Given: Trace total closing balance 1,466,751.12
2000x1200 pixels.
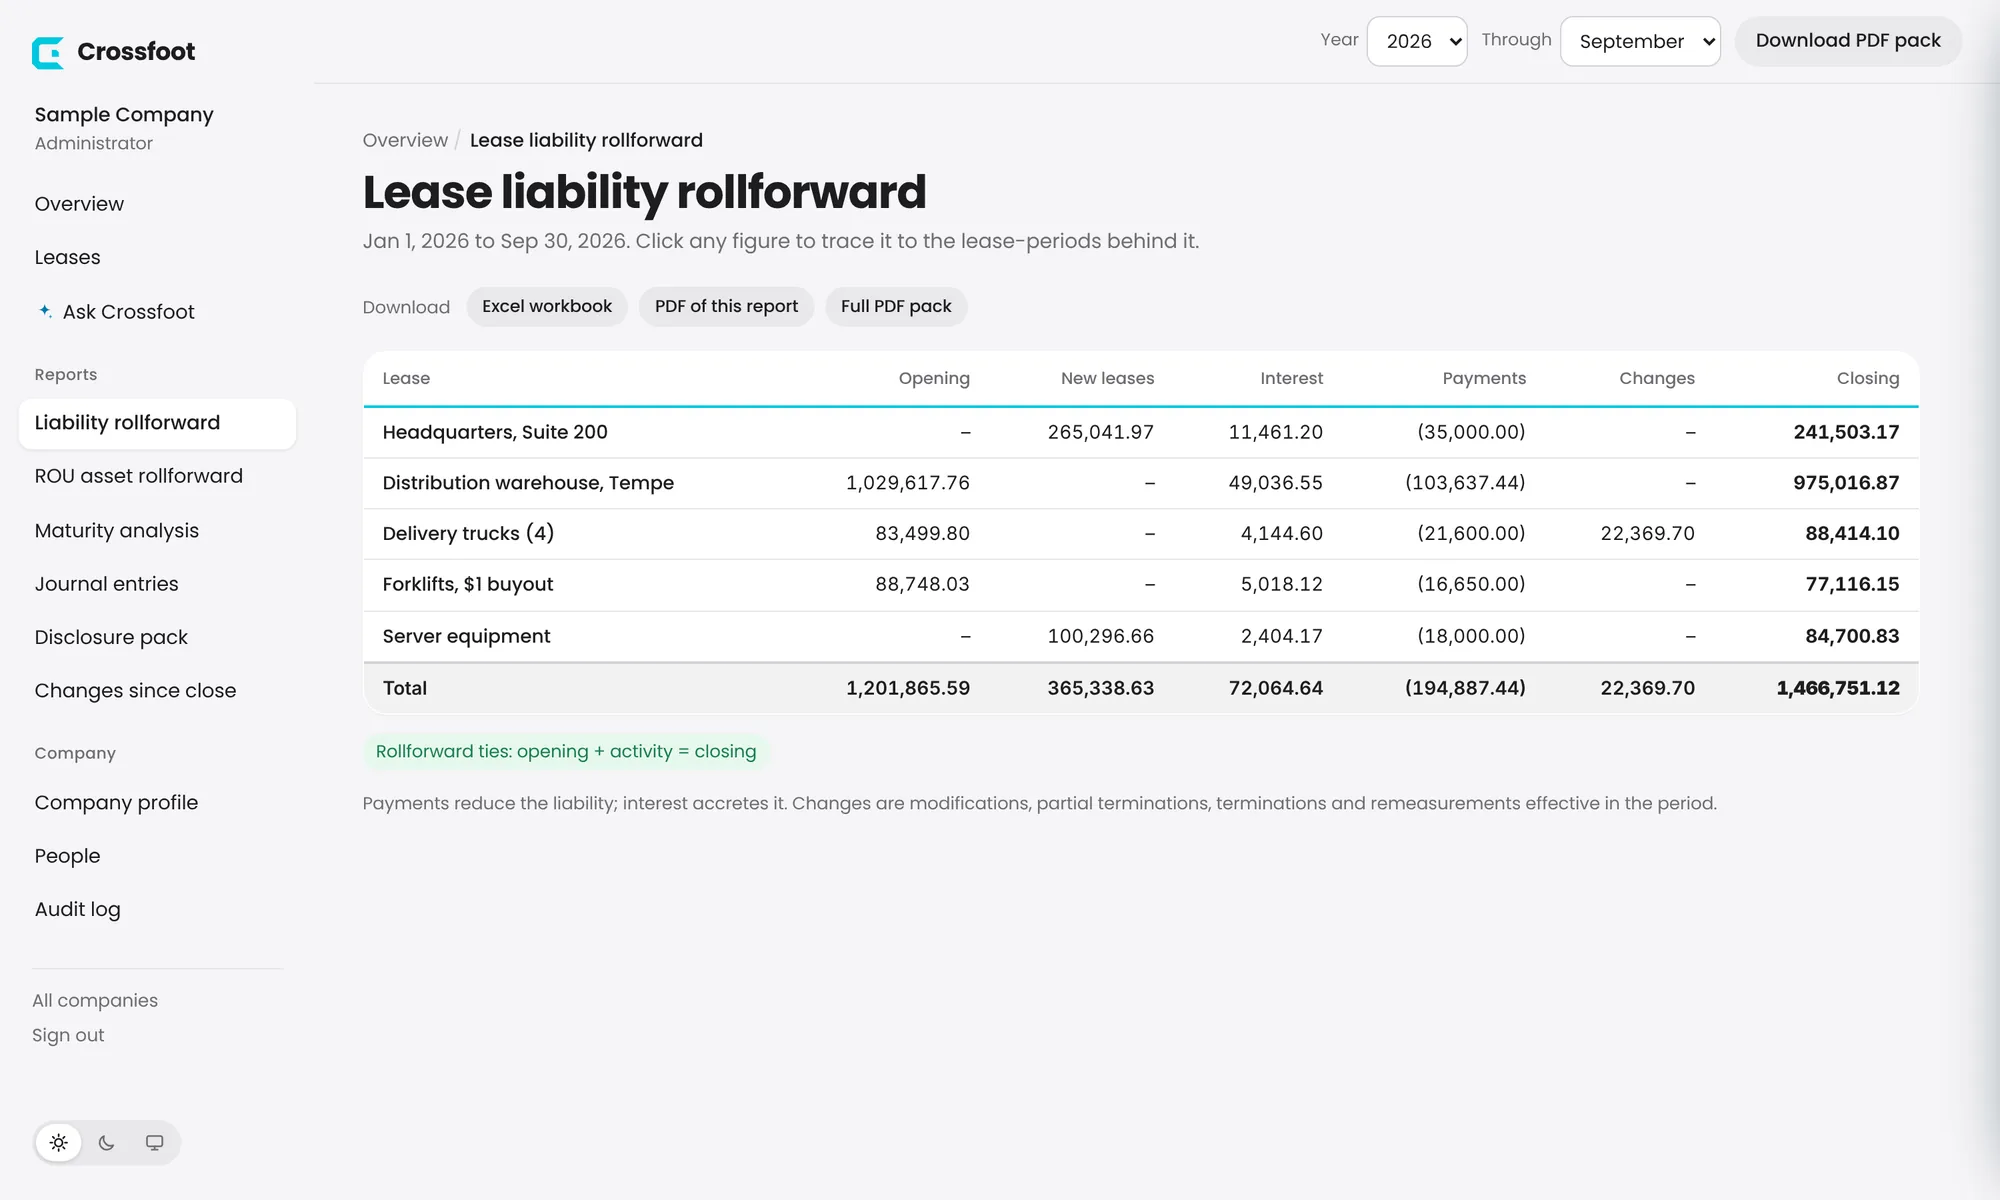Looking at the screenshot, I should click(1838, 688).
